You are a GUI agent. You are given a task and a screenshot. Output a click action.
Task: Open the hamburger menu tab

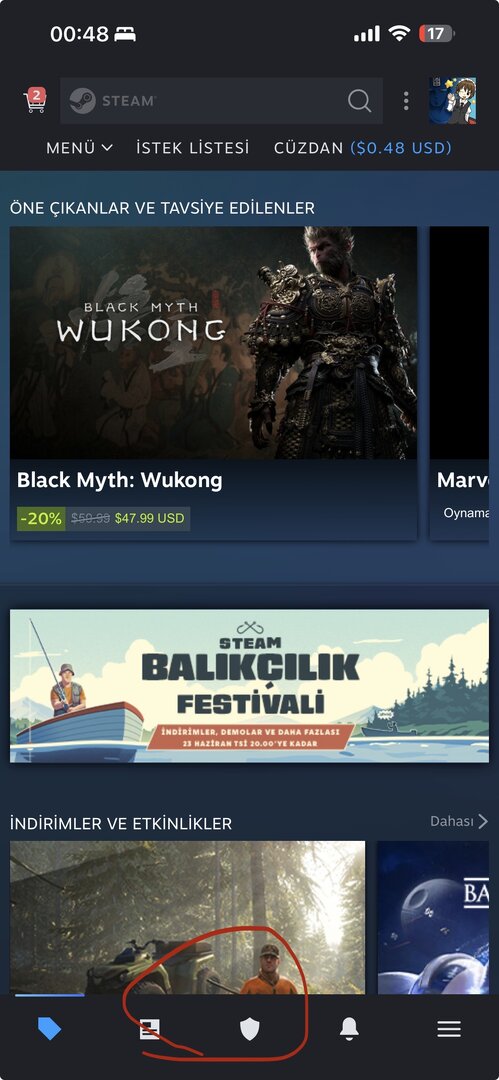pyautogui.click(x=449, y=1030)
